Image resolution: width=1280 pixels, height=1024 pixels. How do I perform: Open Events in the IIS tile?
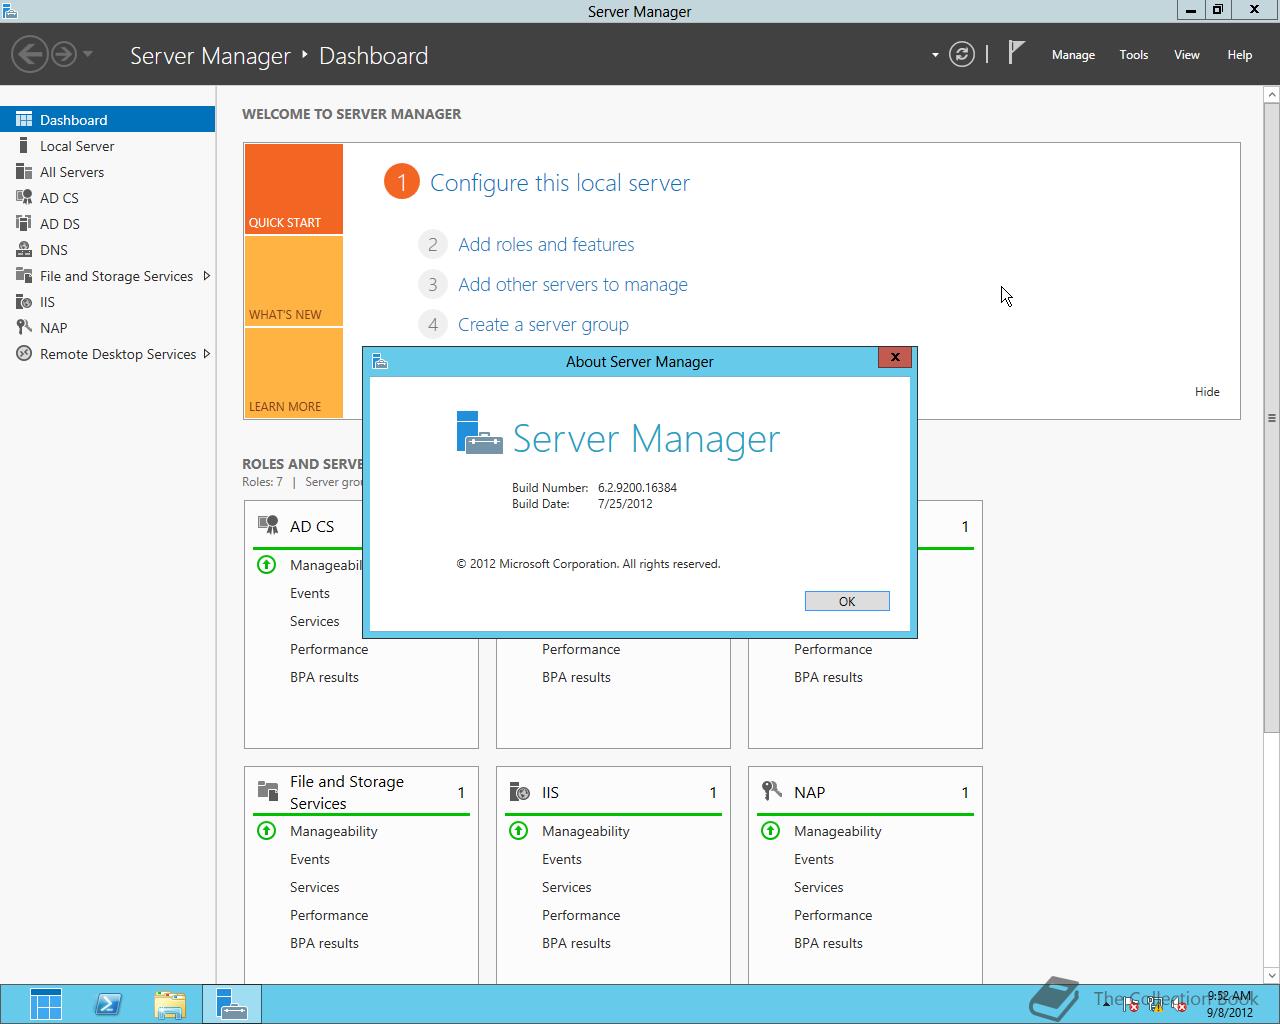(x=562, y=859)
